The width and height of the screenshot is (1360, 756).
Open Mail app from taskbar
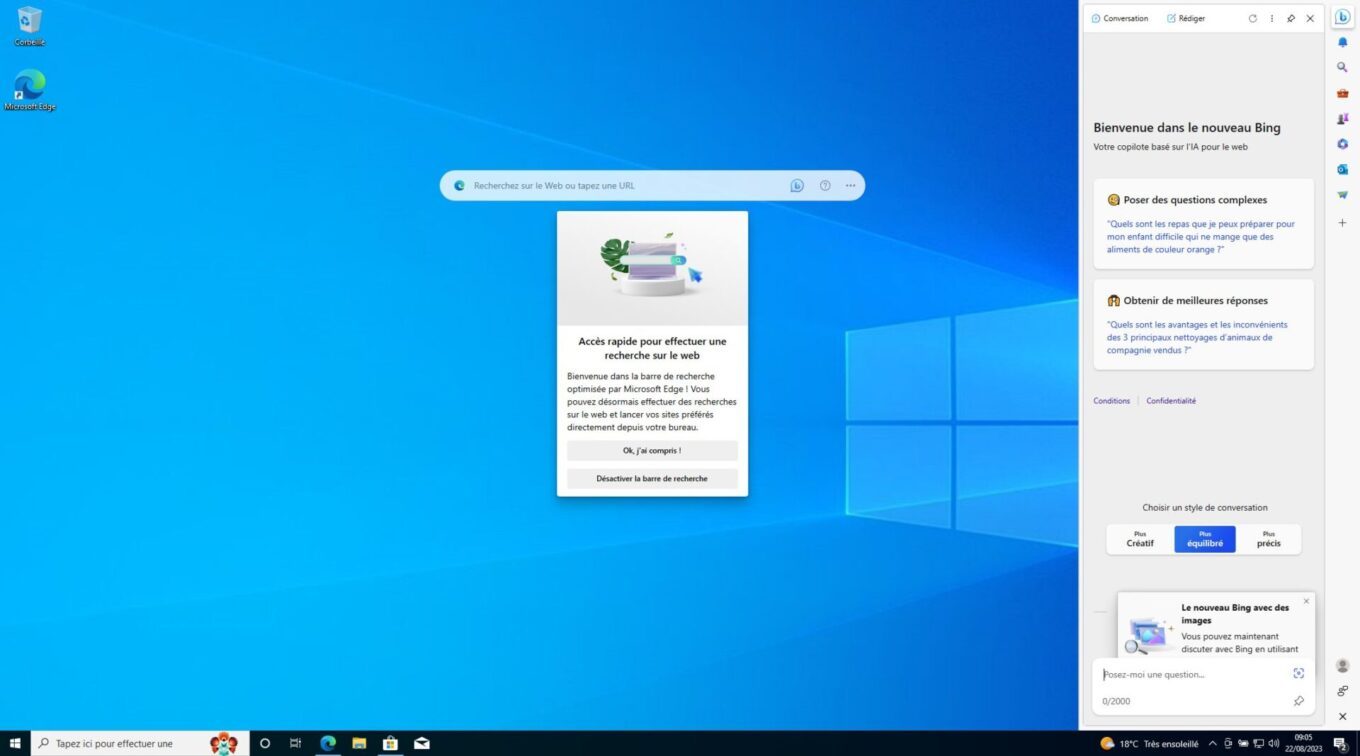[421, 743]
